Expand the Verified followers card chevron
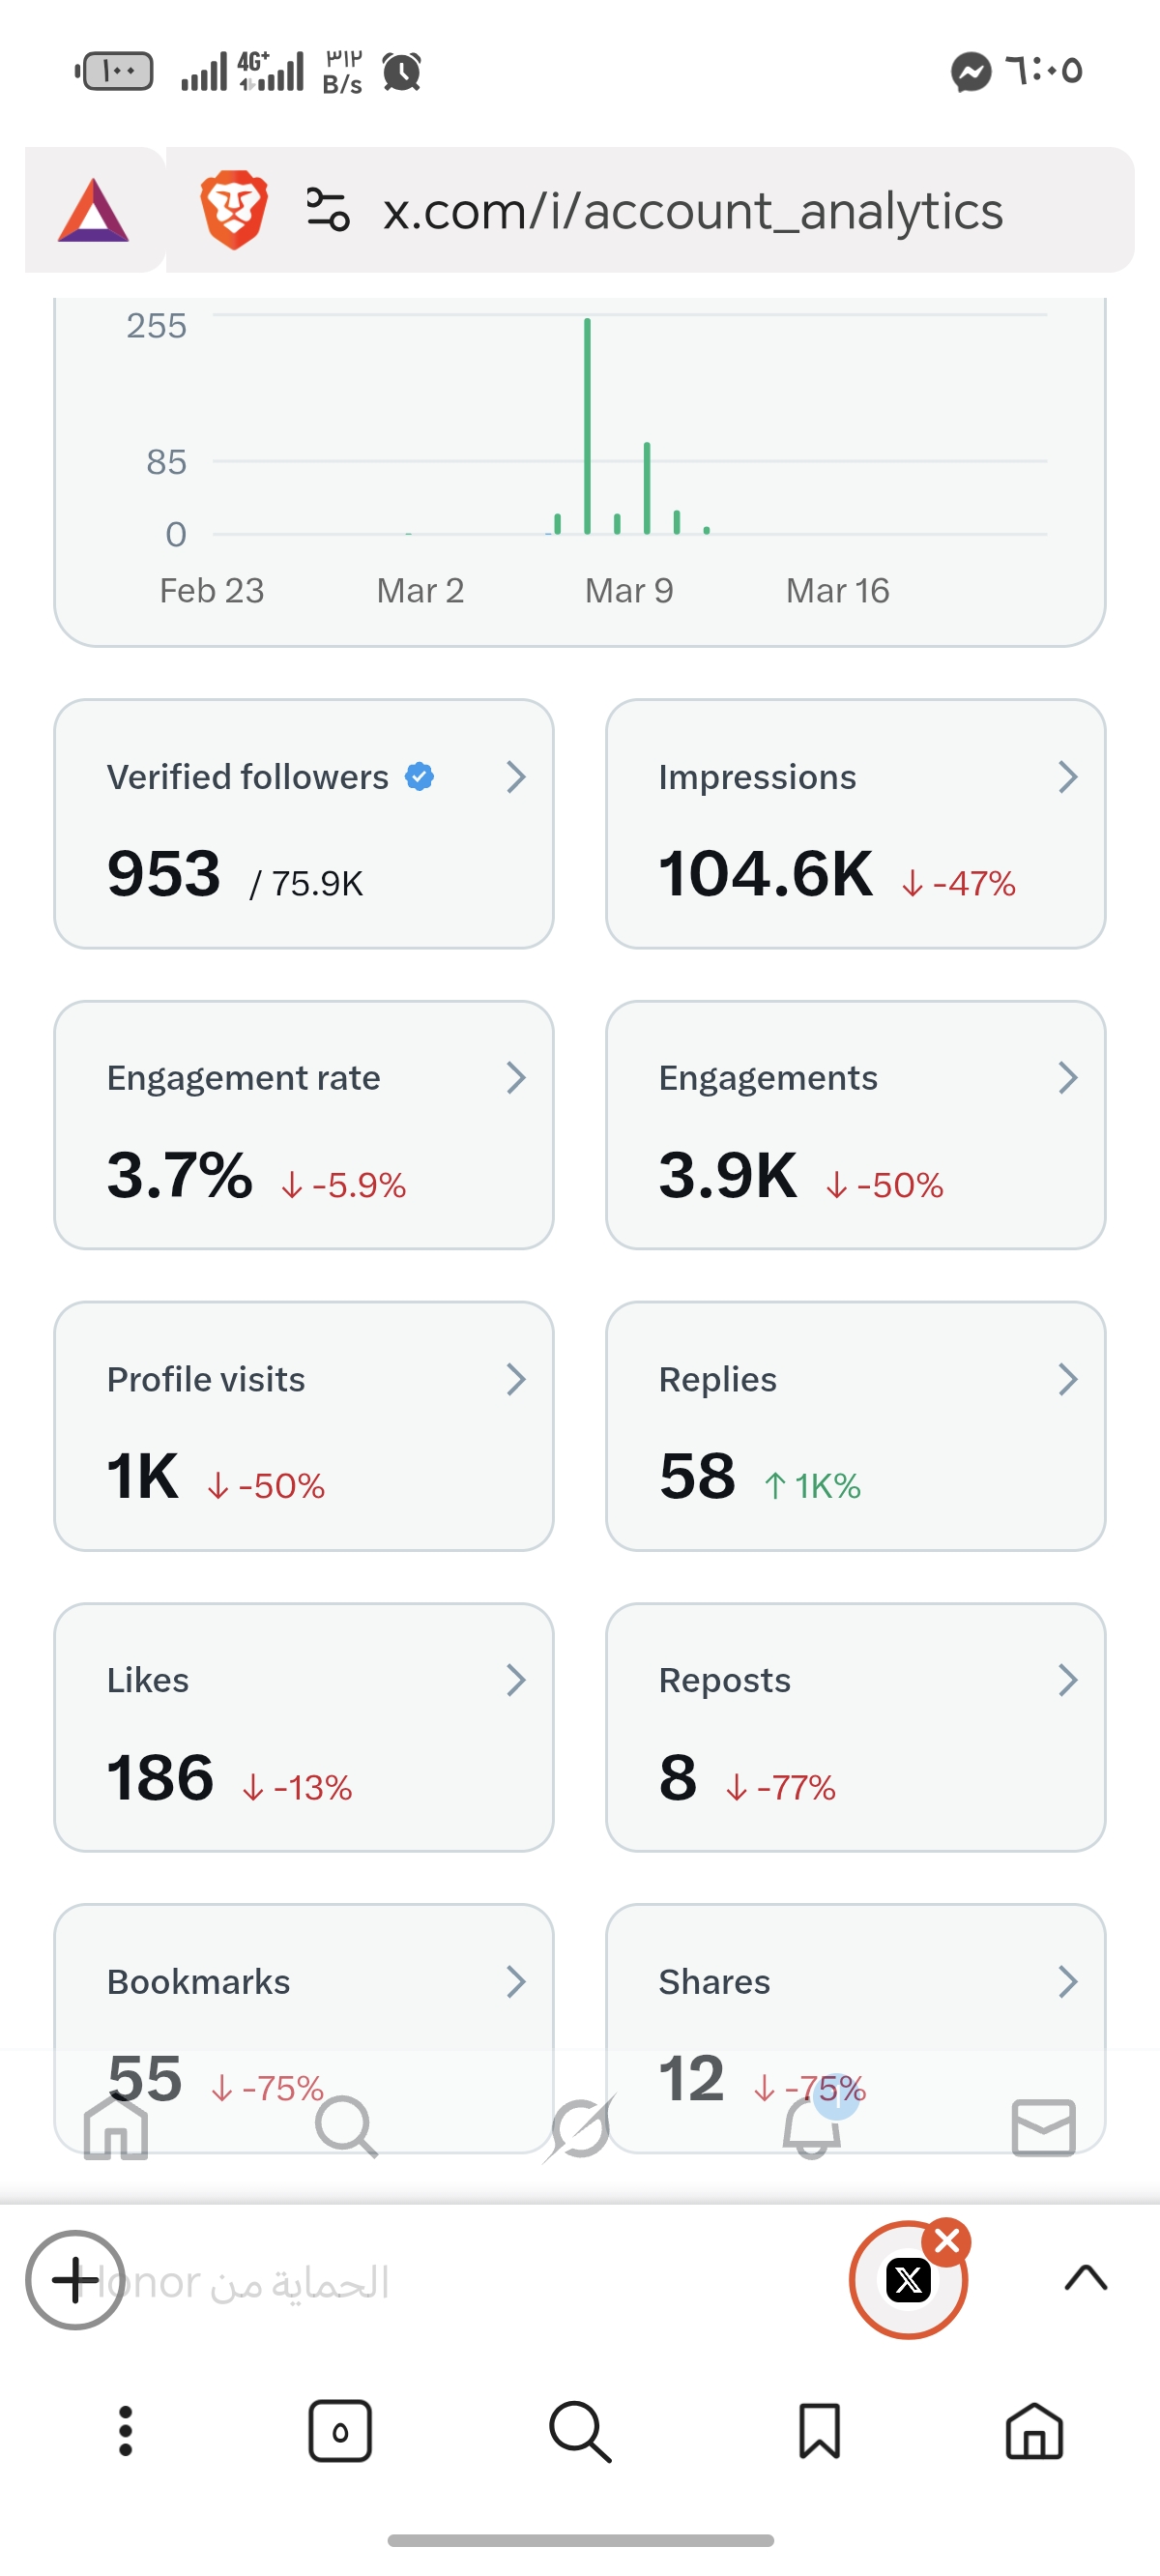The height and width of the screenshot is (2576, 1160). (x=516, y=777)
